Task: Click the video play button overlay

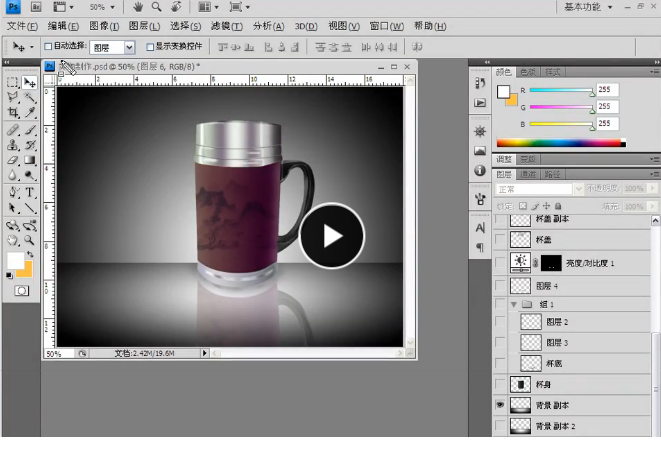Action: pyautogui.click(x=332, y=236)
